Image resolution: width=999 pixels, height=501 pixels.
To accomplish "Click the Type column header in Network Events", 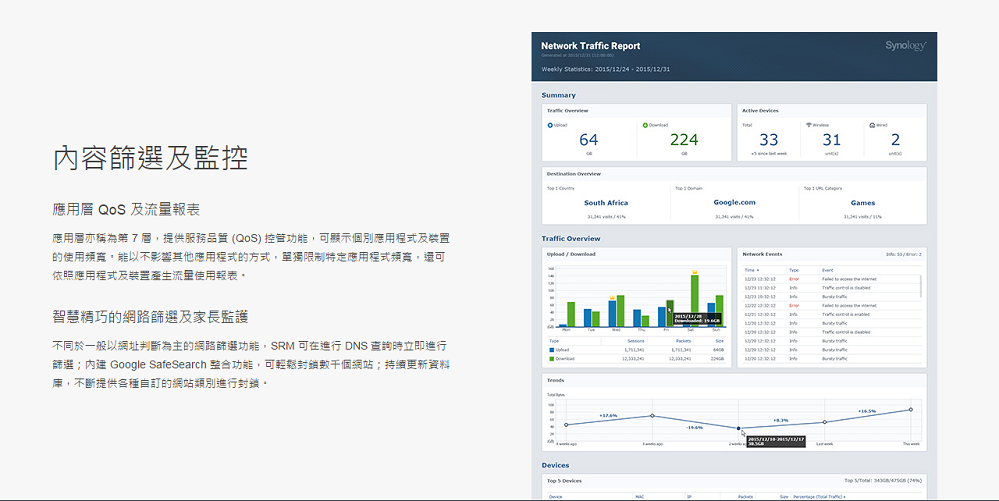I will click(794, 270).
